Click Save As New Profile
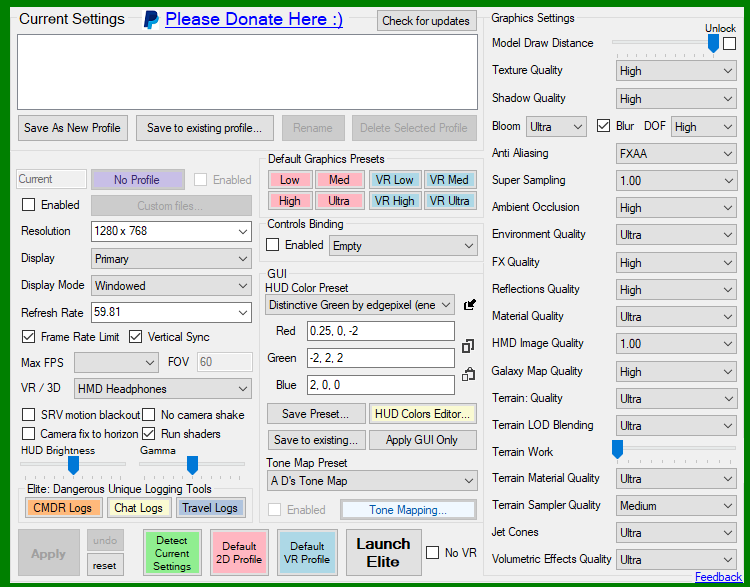The width and height of the screenshot is (750, 587). pyautogui.click(x=73, y=128)
